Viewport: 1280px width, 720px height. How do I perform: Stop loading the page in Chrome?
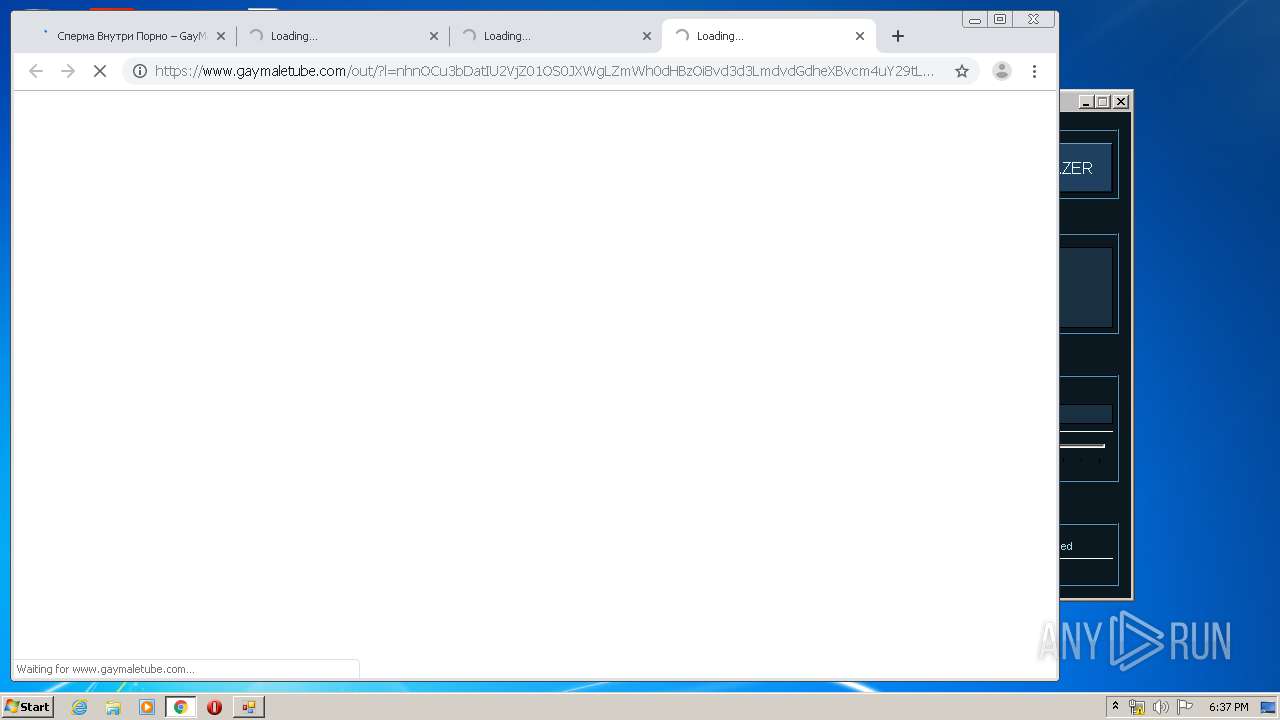pos(100,71)
